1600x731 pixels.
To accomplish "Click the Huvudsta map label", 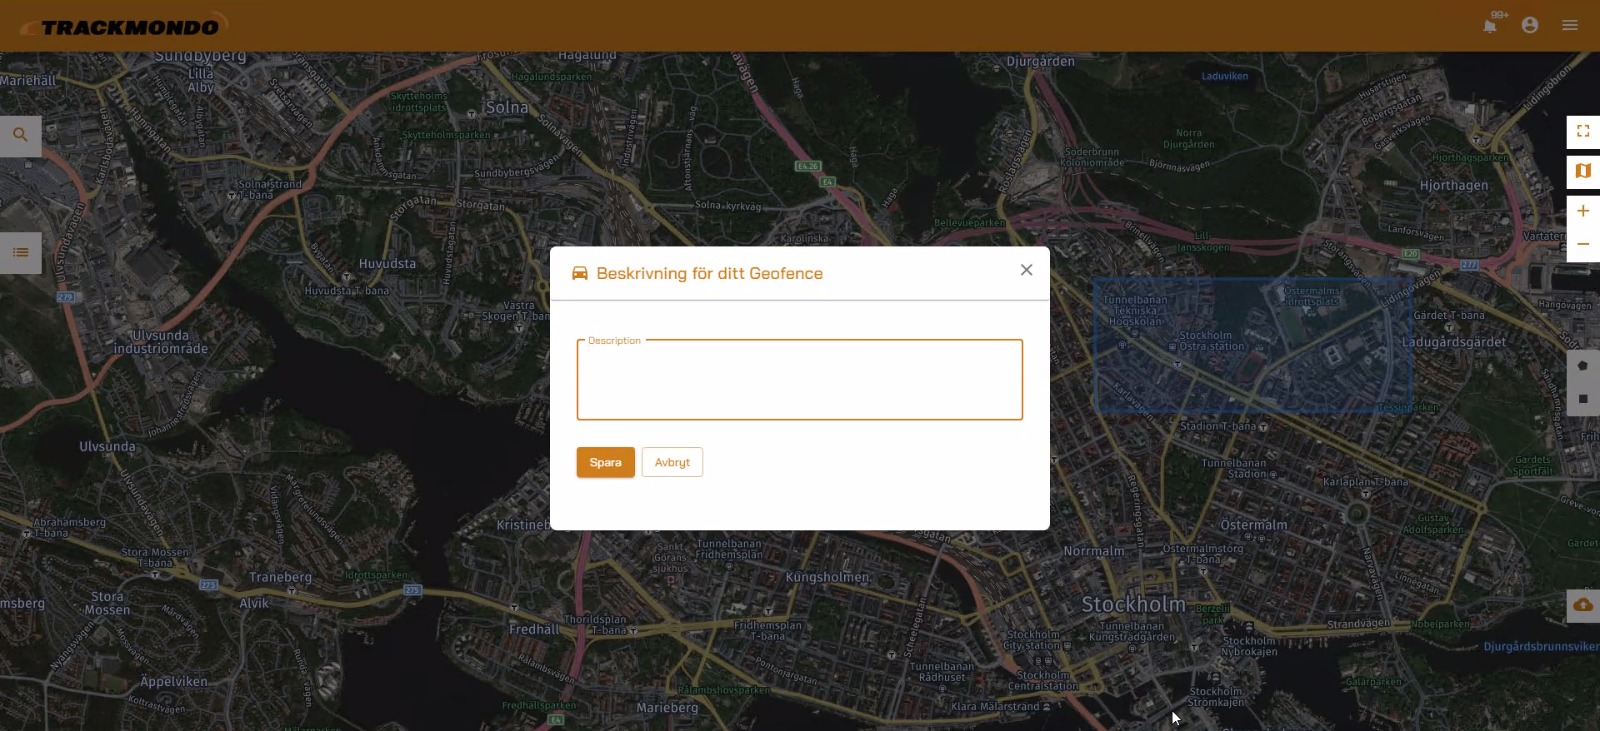I will click(x=387, y=264).
